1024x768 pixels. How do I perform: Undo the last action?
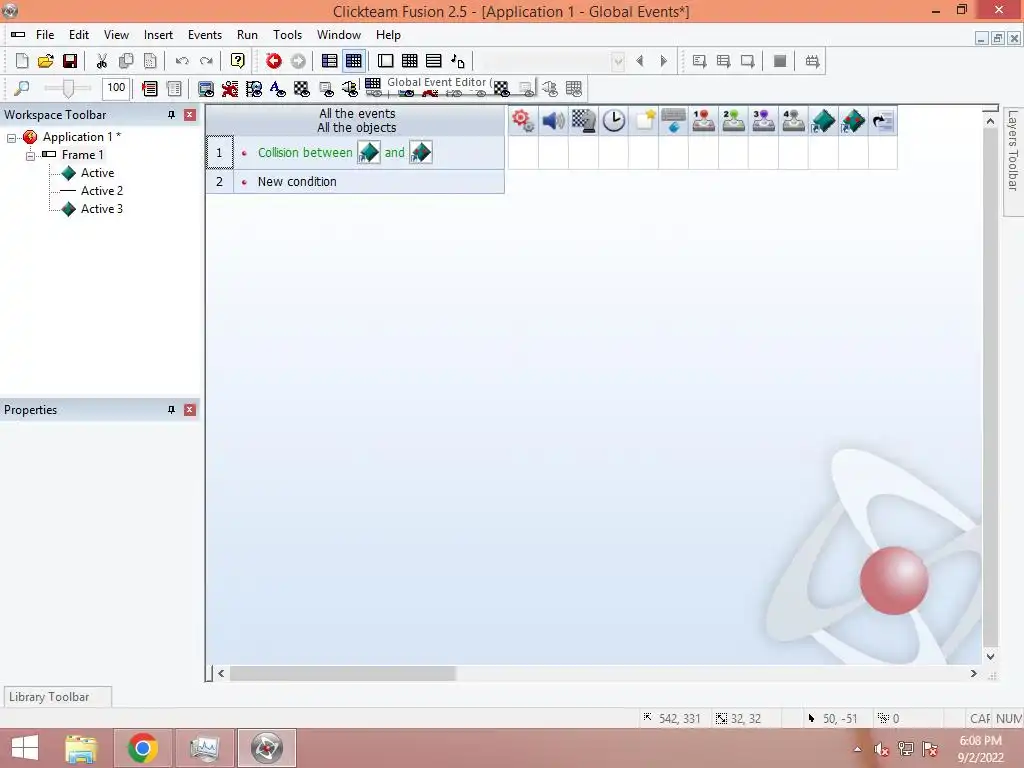(x=182, y=61)
